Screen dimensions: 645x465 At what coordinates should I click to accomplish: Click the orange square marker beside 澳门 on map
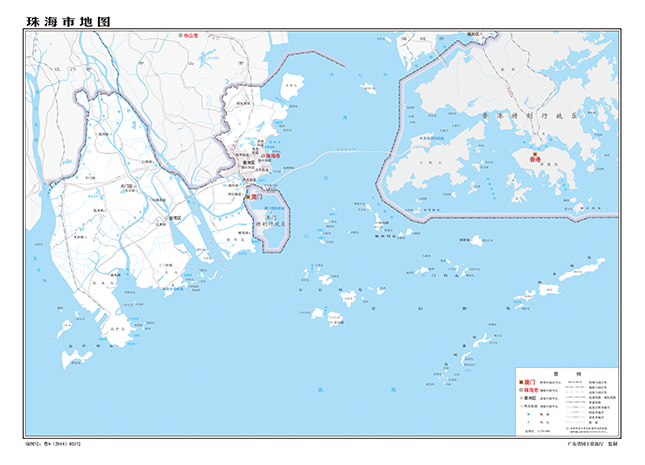pyautogui.click(x=248, y=197)
